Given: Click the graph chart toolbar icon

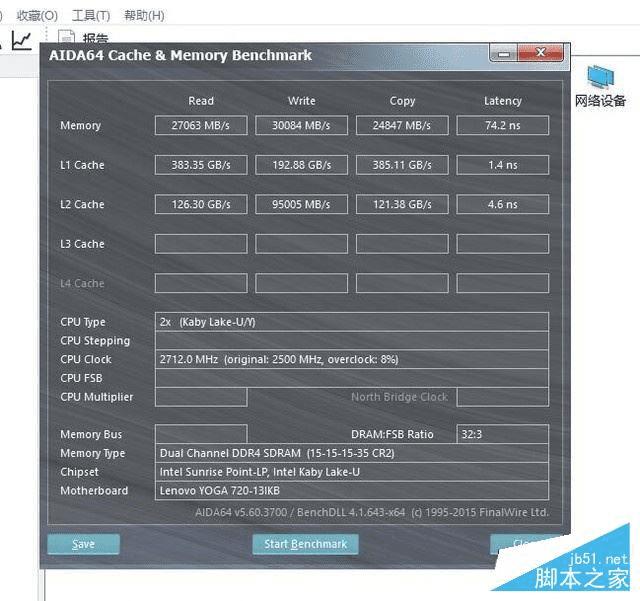Looking at the screenshot, I should tap(21, 40).
